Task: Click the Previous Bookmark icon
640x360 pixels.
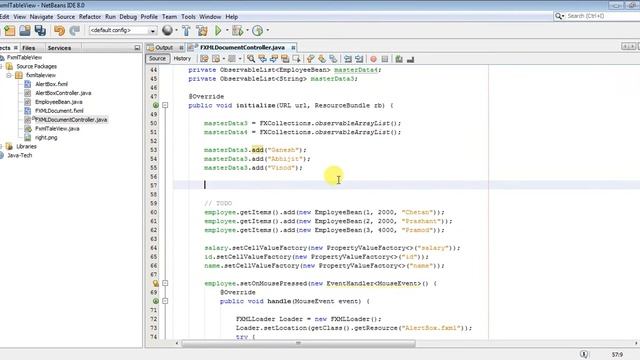Action: pos(311,59)
